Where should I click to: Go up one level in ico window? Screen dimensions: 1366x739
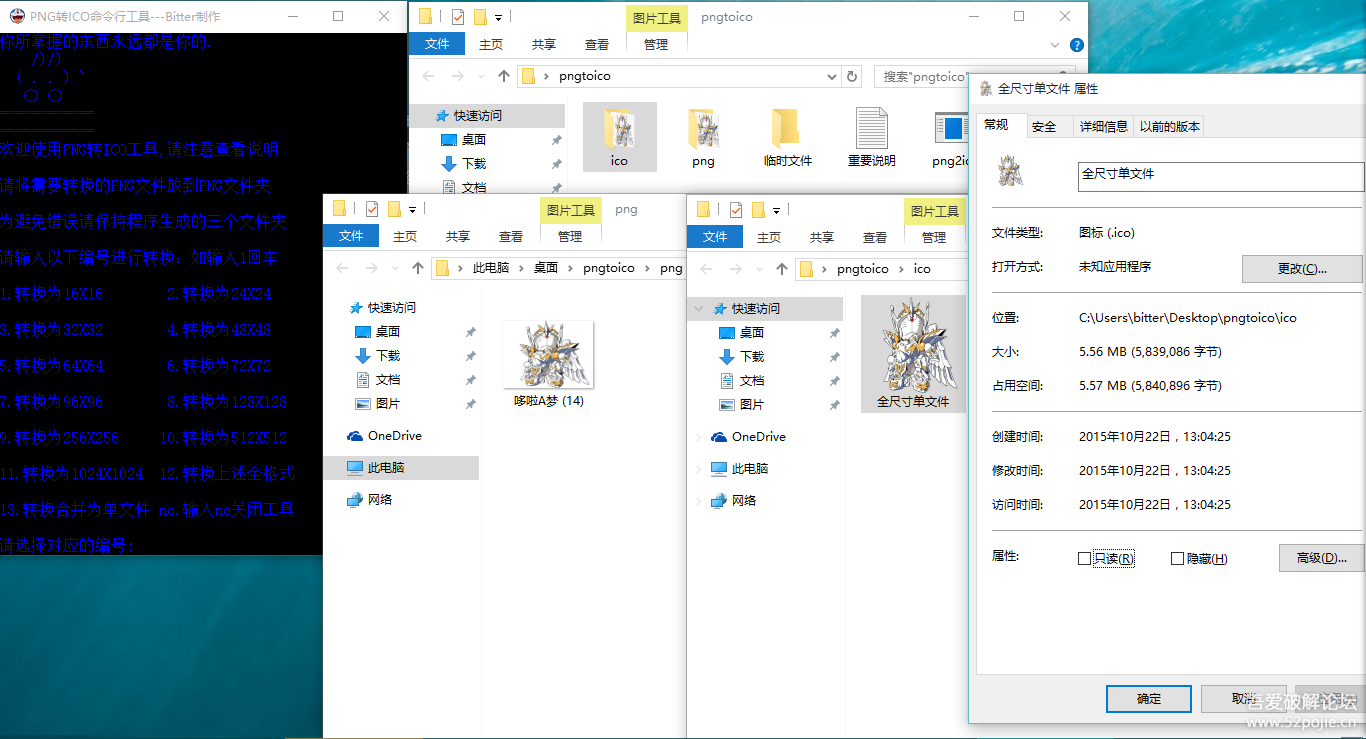point(782,269)
